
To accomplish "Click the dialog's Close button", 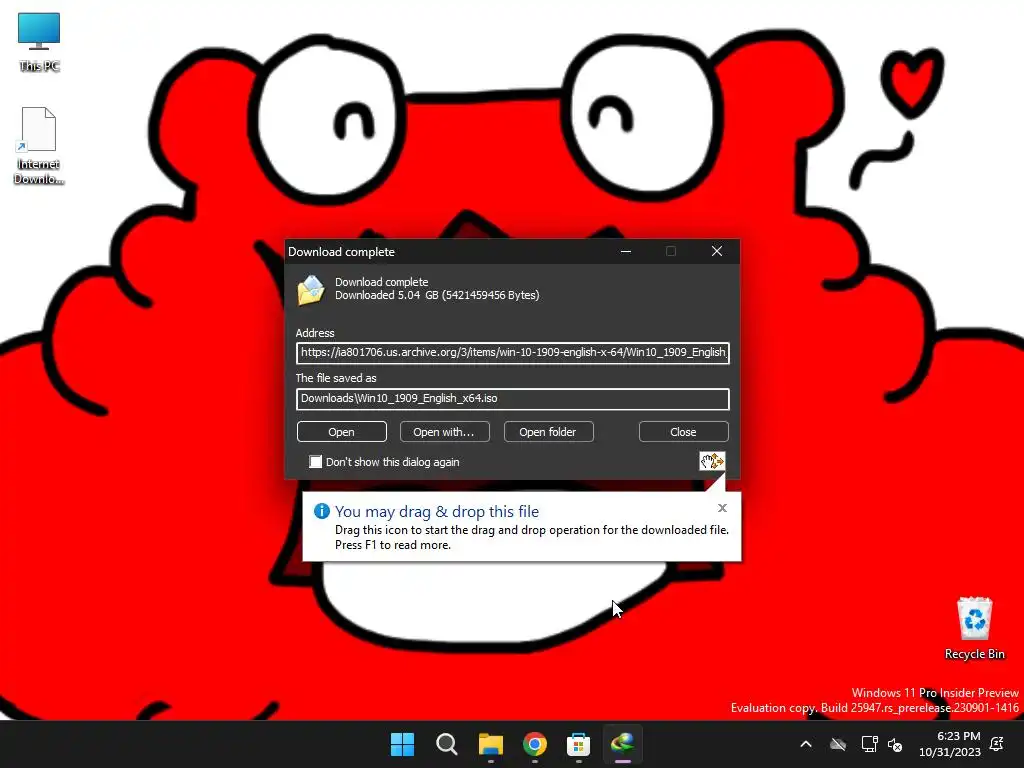I will [x=683, y=432].
